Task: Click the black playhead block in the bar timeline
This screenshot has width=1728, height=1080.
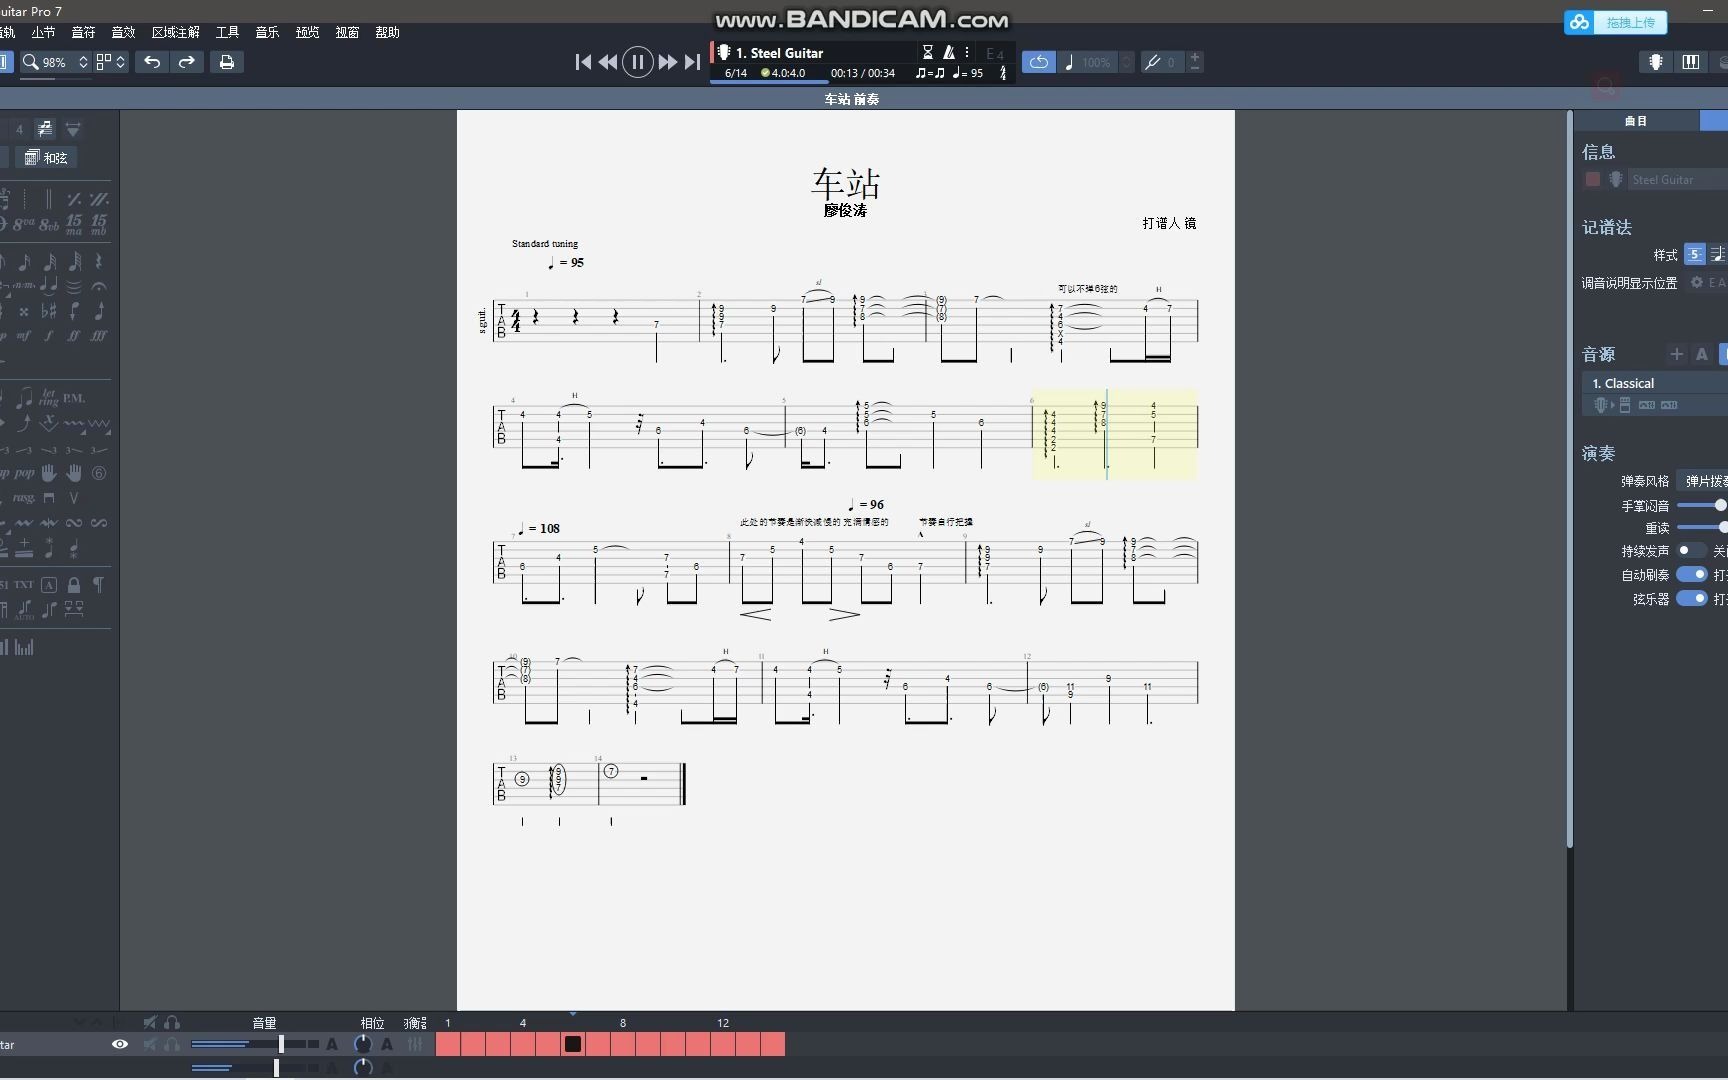Action: pos(572,1044)
